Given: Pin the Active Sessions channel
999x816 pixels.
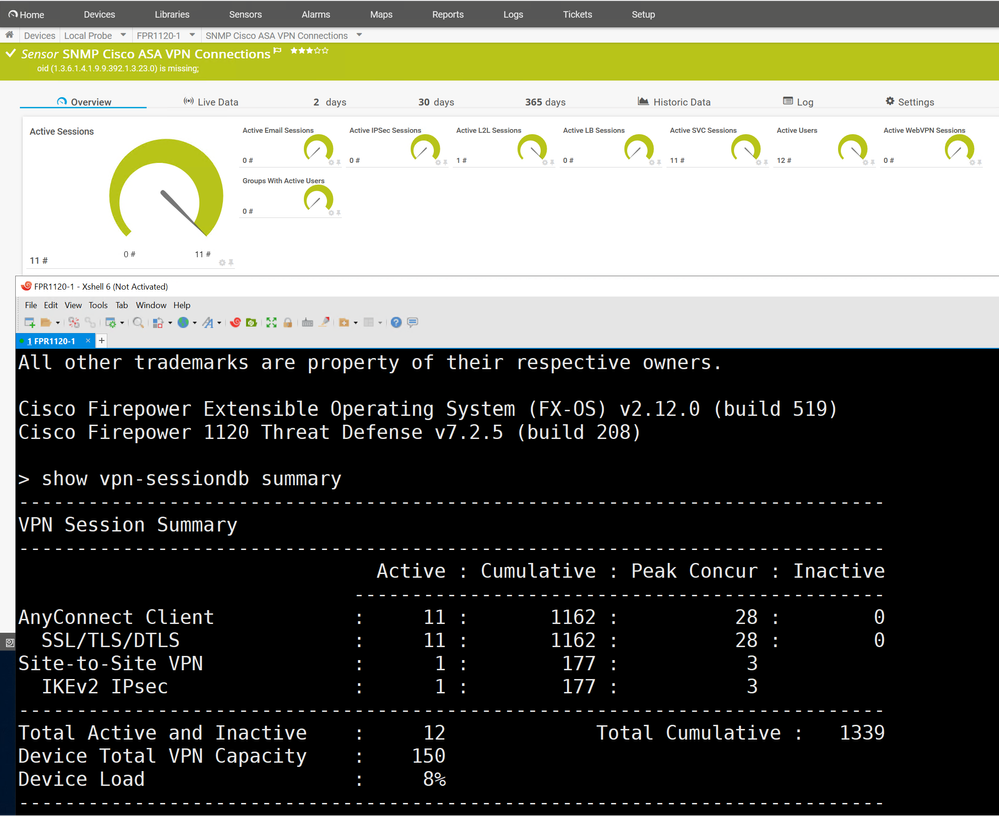Looking at the screenshot, I should point(231,262).
